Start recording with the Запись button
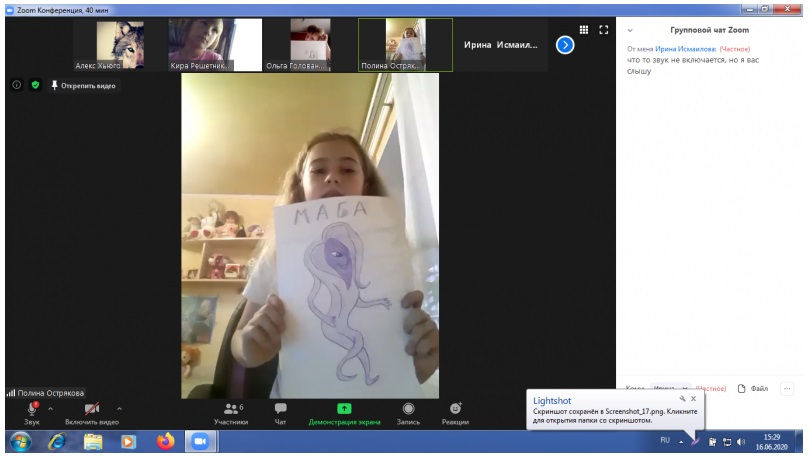 tap(408, 414)
